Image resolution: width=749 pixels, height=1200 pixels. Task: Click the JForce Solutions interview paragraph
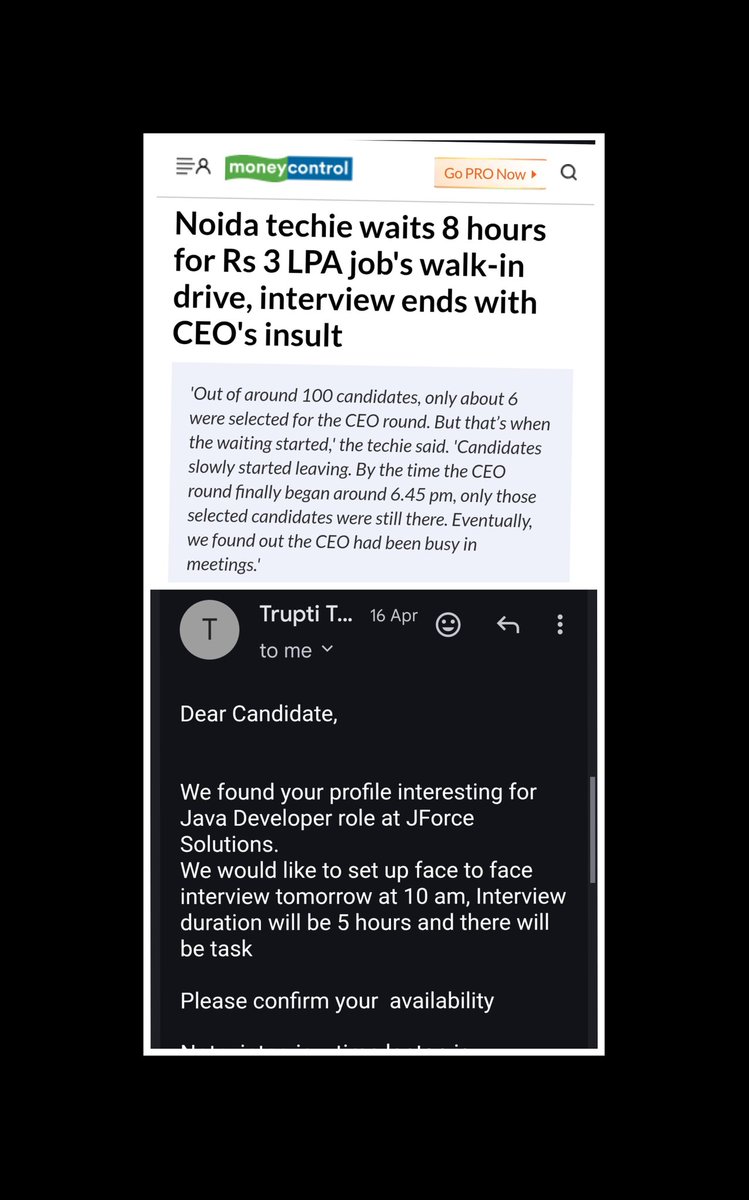coord(373,870)
